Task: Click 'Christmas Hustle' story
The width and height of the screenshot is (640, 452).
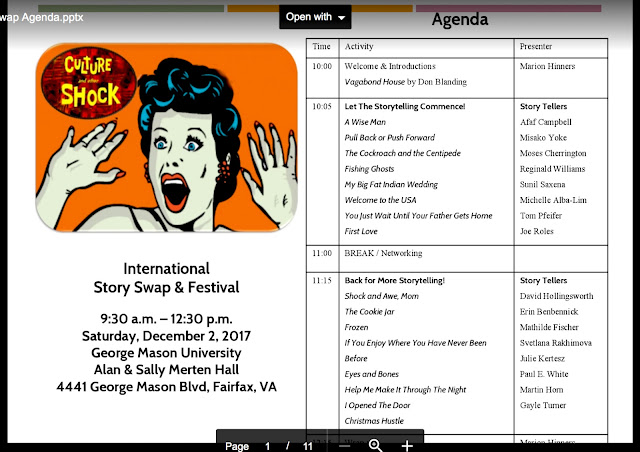Action: coord(374,421)
